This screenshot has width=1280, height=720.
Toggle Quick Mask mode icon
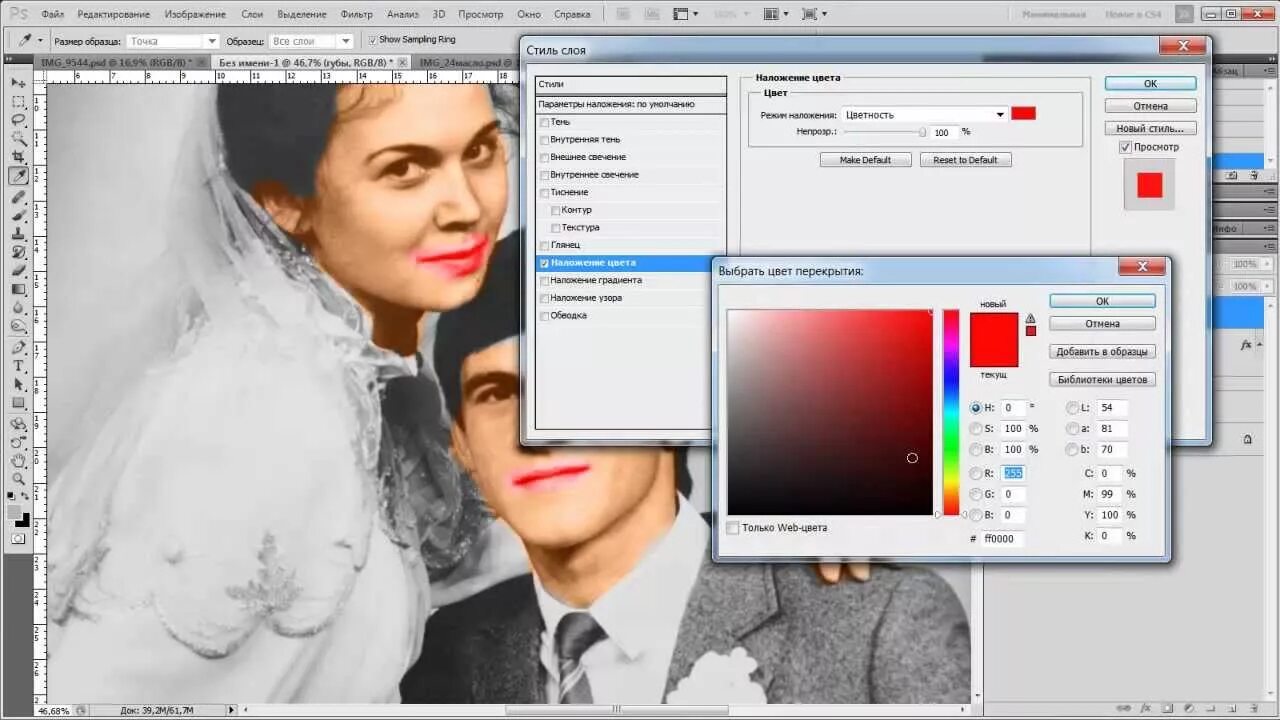click(x=18, y=538)
